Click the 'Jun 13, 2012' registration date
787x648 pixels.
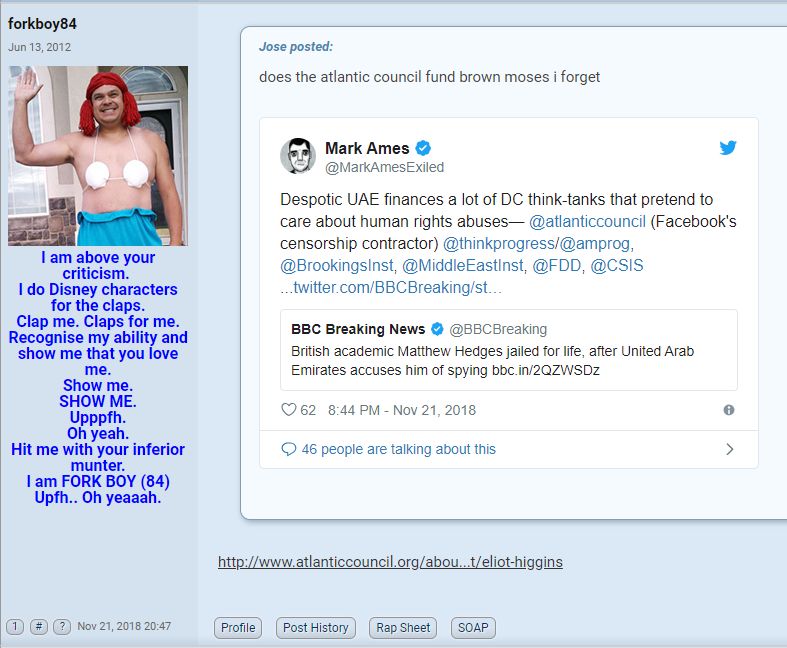[39, 47]
